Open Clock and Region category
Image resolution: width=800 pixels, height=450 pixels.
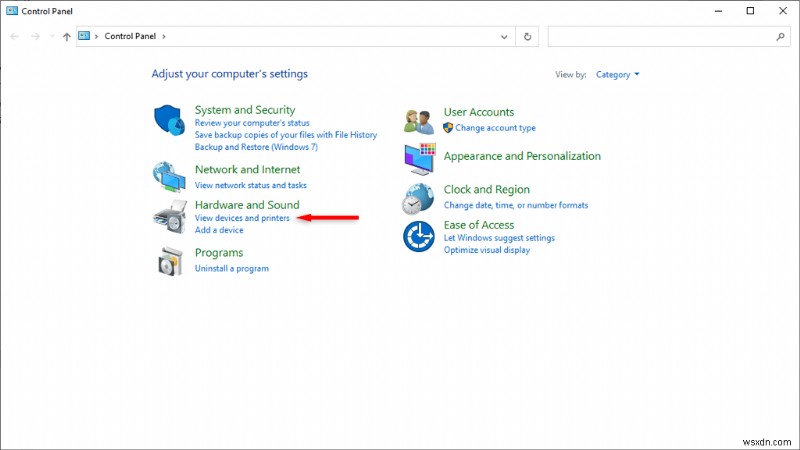487,189
